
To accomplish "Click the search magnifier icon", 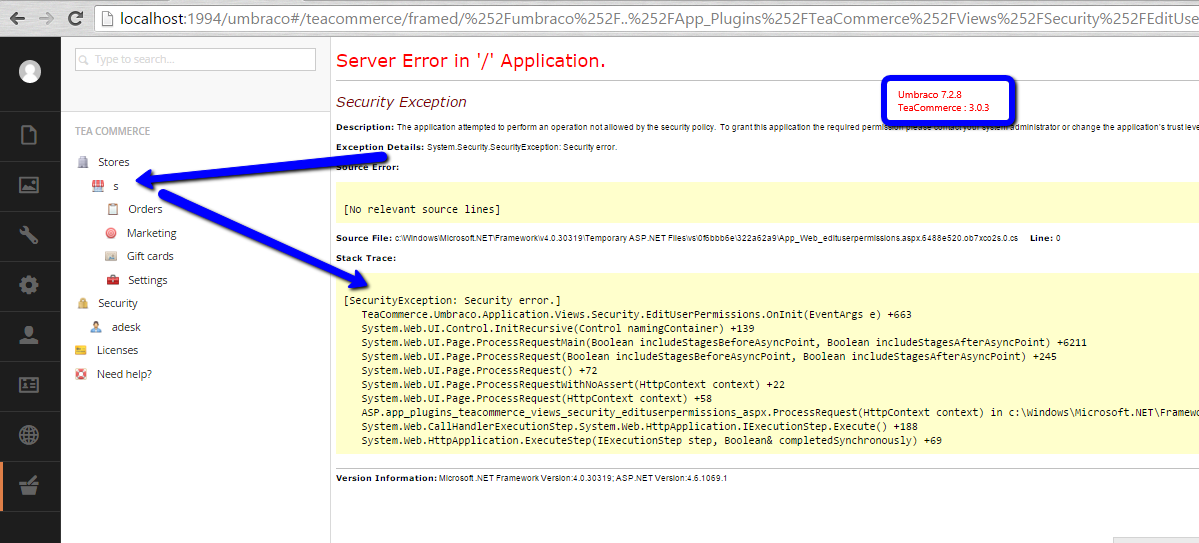I will click(84, 60).
